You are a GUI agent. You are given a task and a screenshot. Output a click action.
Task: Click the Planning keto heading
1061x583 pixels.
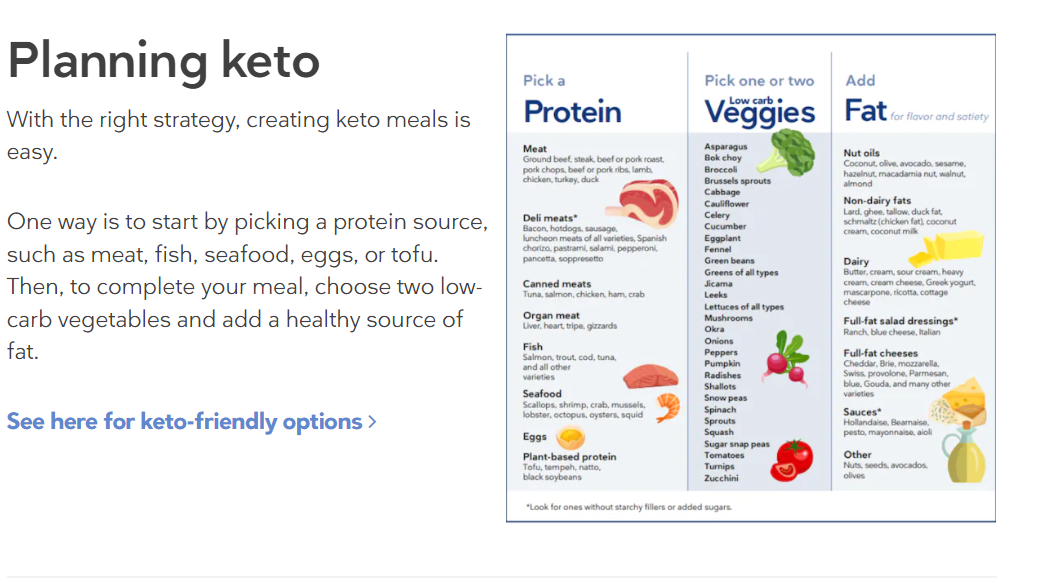click(163, 61)
